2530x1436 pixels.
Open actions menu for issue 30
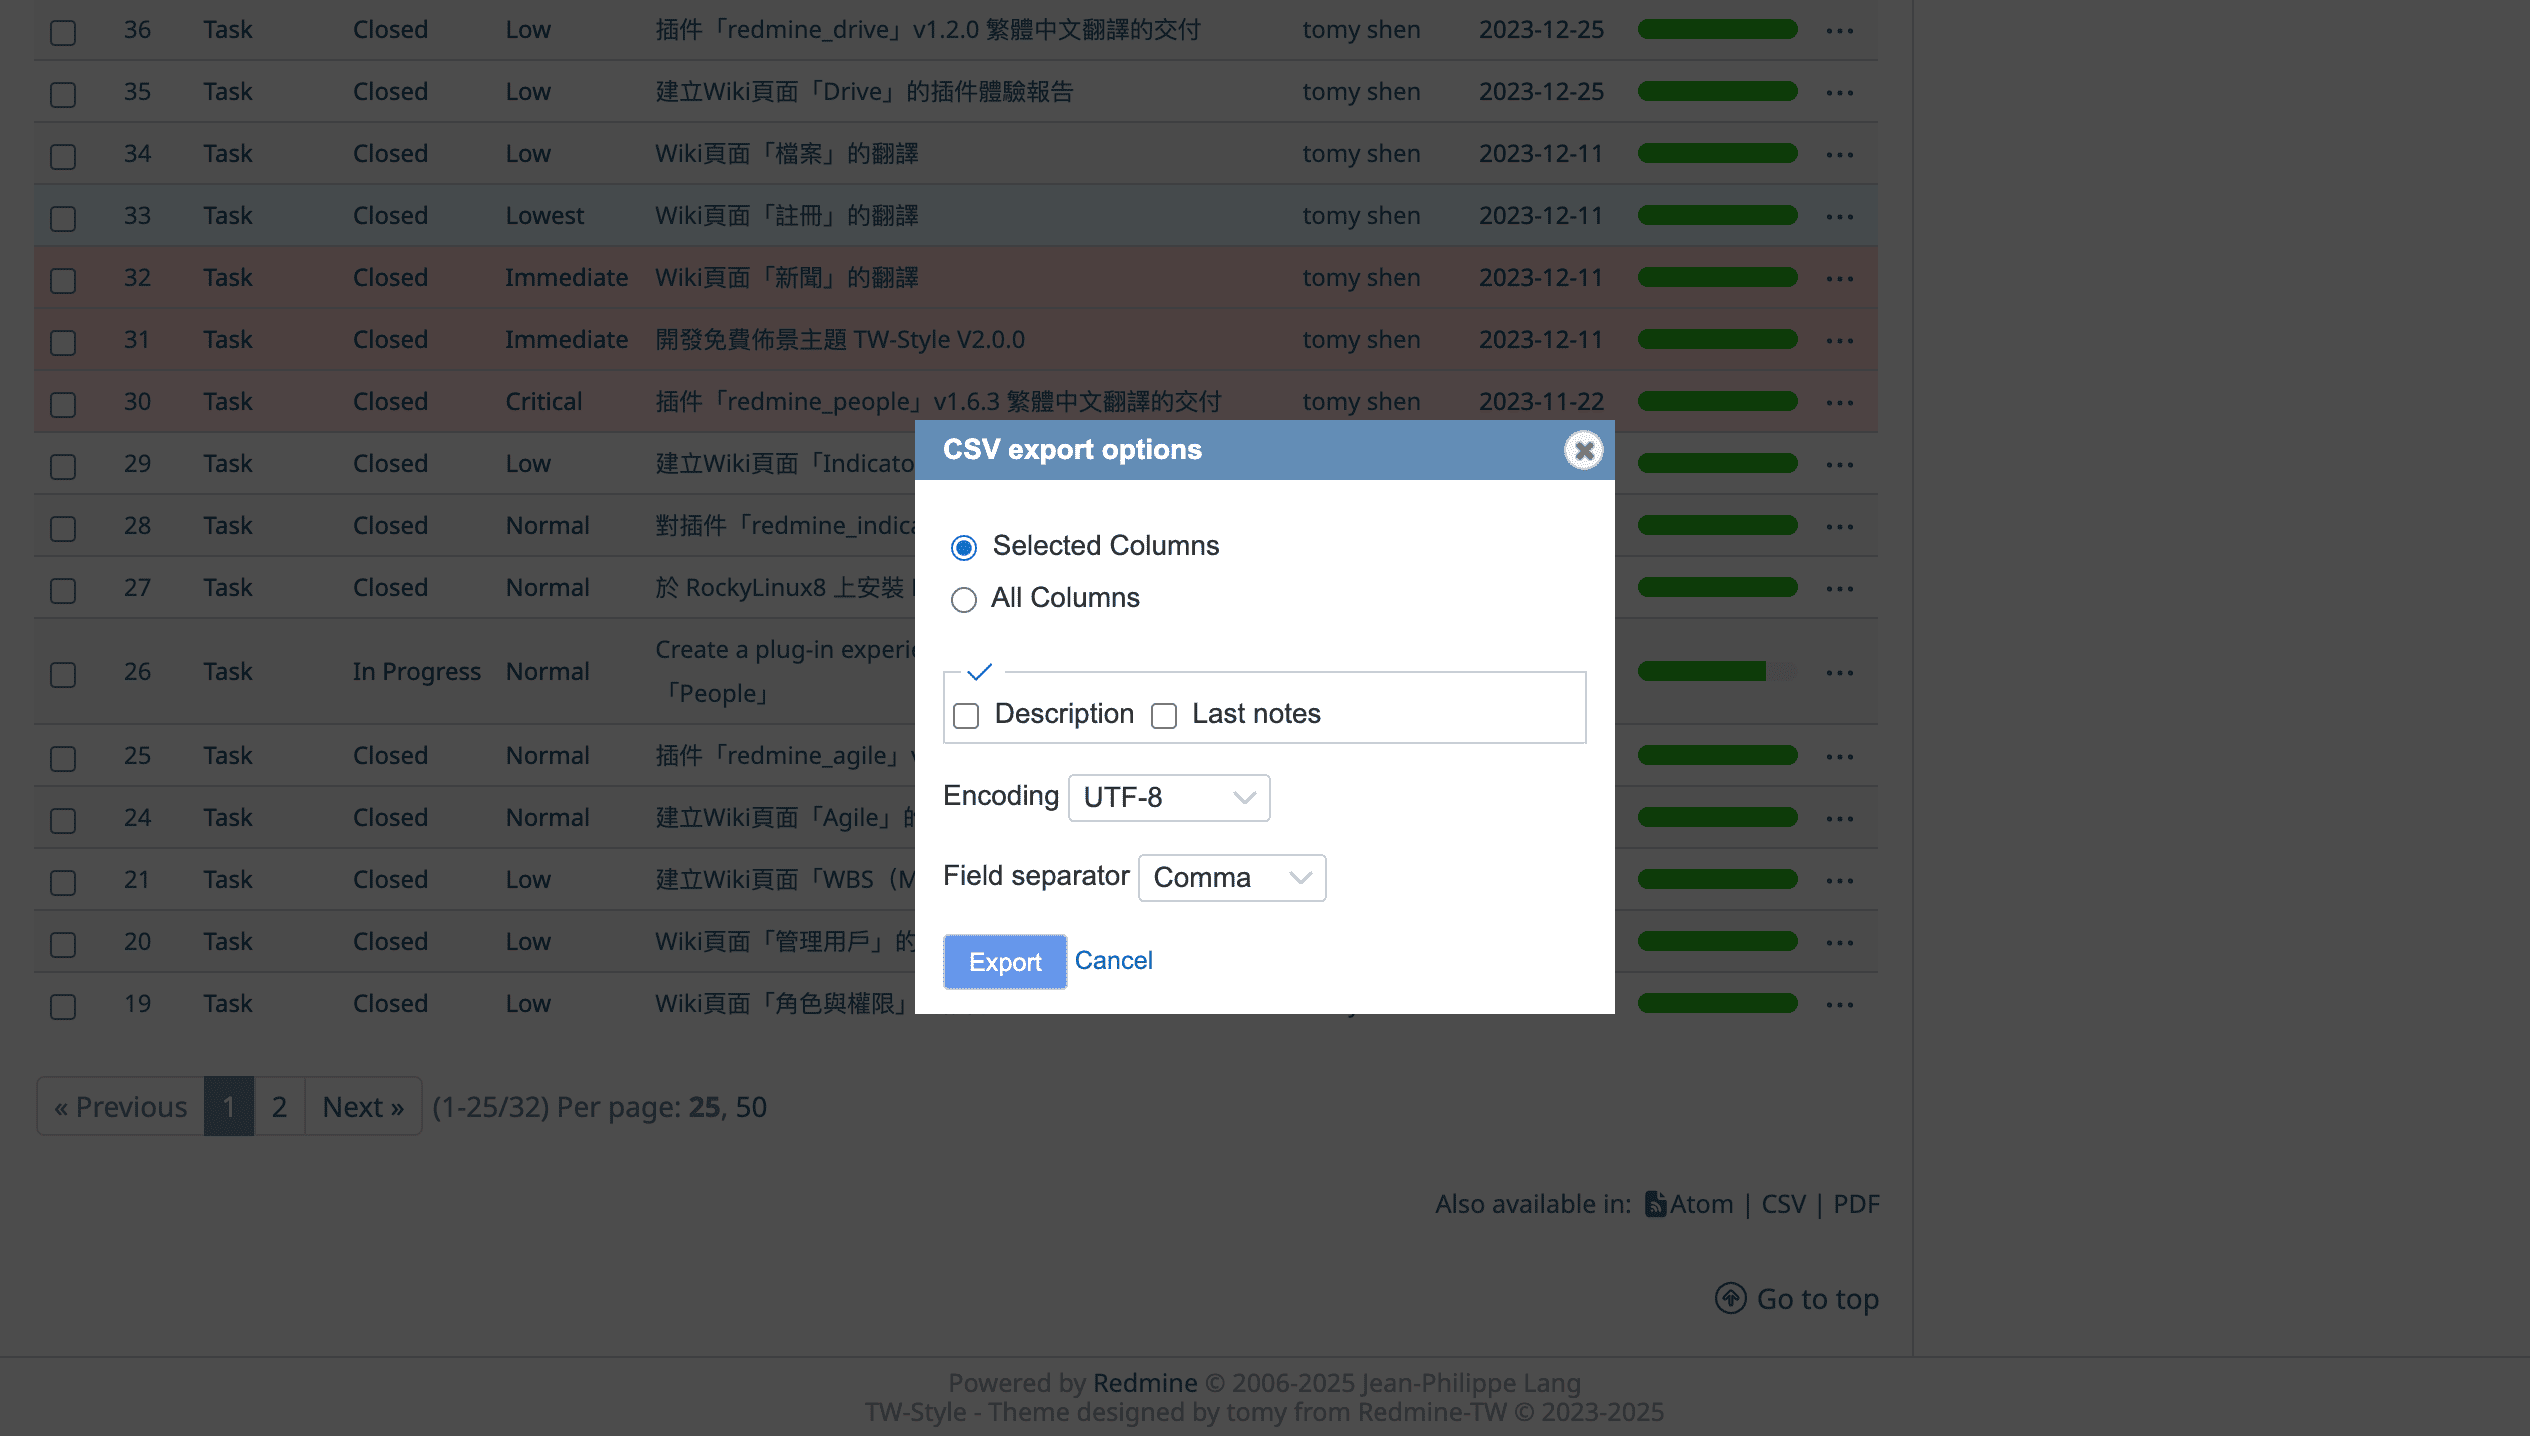point(1839,403)
